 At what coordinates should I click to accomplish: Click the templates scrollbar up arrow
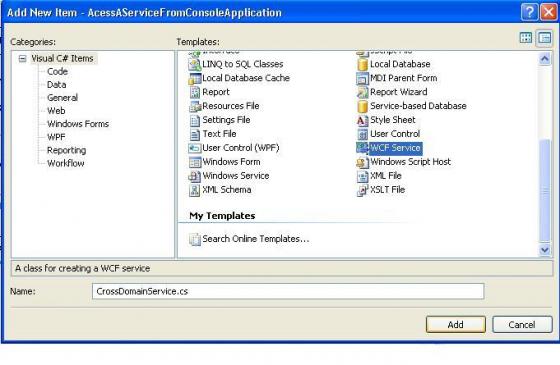(545, 59)
